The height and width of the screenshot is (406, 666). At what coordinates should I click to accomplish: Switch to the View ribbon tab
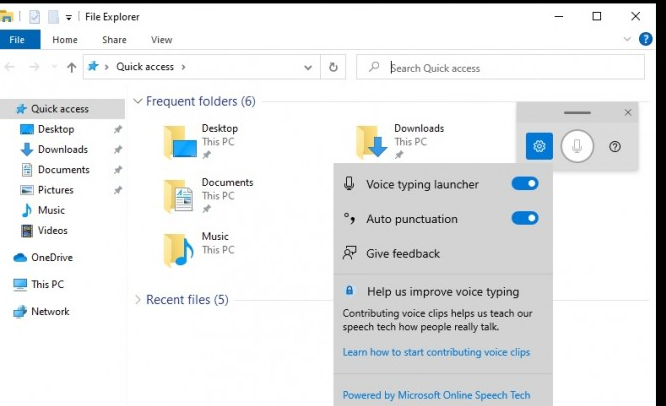point(161,39)
